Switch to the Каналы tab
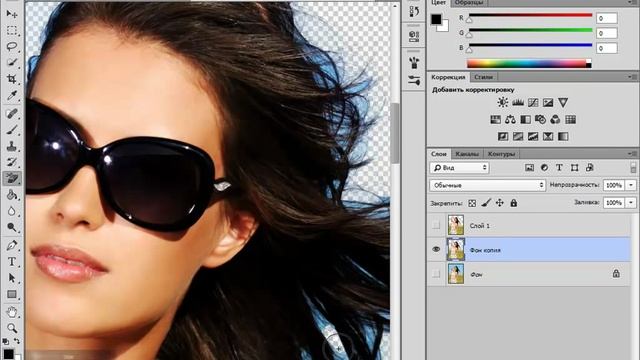Image resolution: width=640 pixels, height=360 pixels. click(x=467, y=154)
